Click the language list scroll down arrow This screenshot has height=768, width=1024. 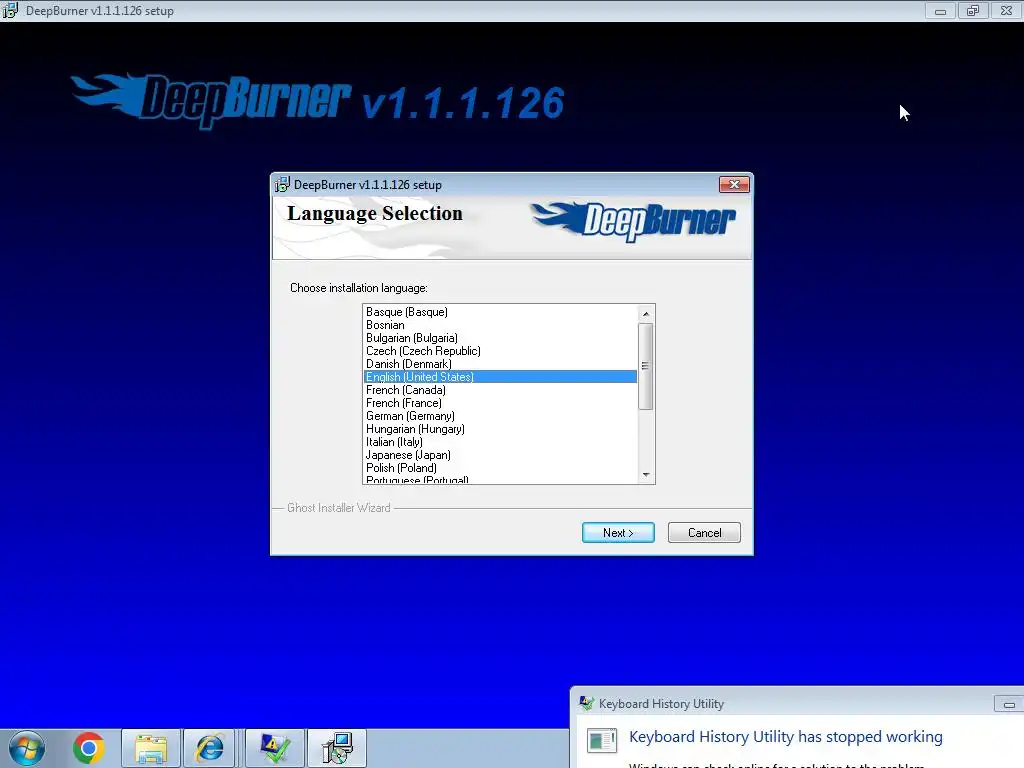646,475
